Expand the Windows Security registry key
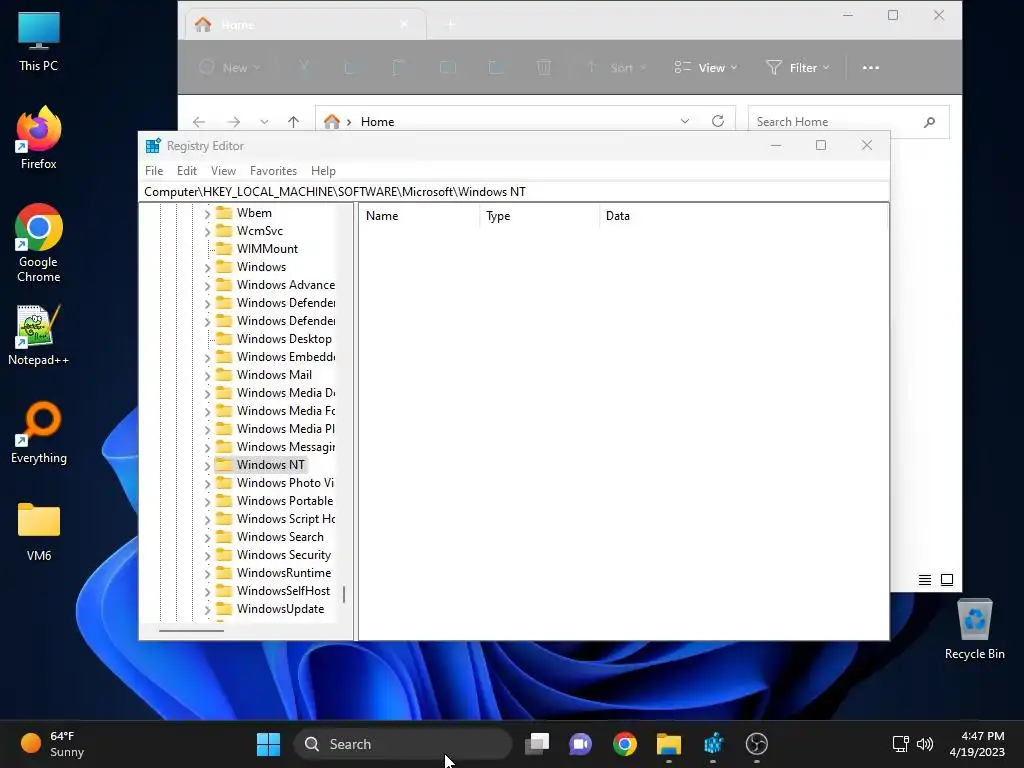The height and width of the screenshot is (768, 1024). pyautogui.click(x=208, y=555)
